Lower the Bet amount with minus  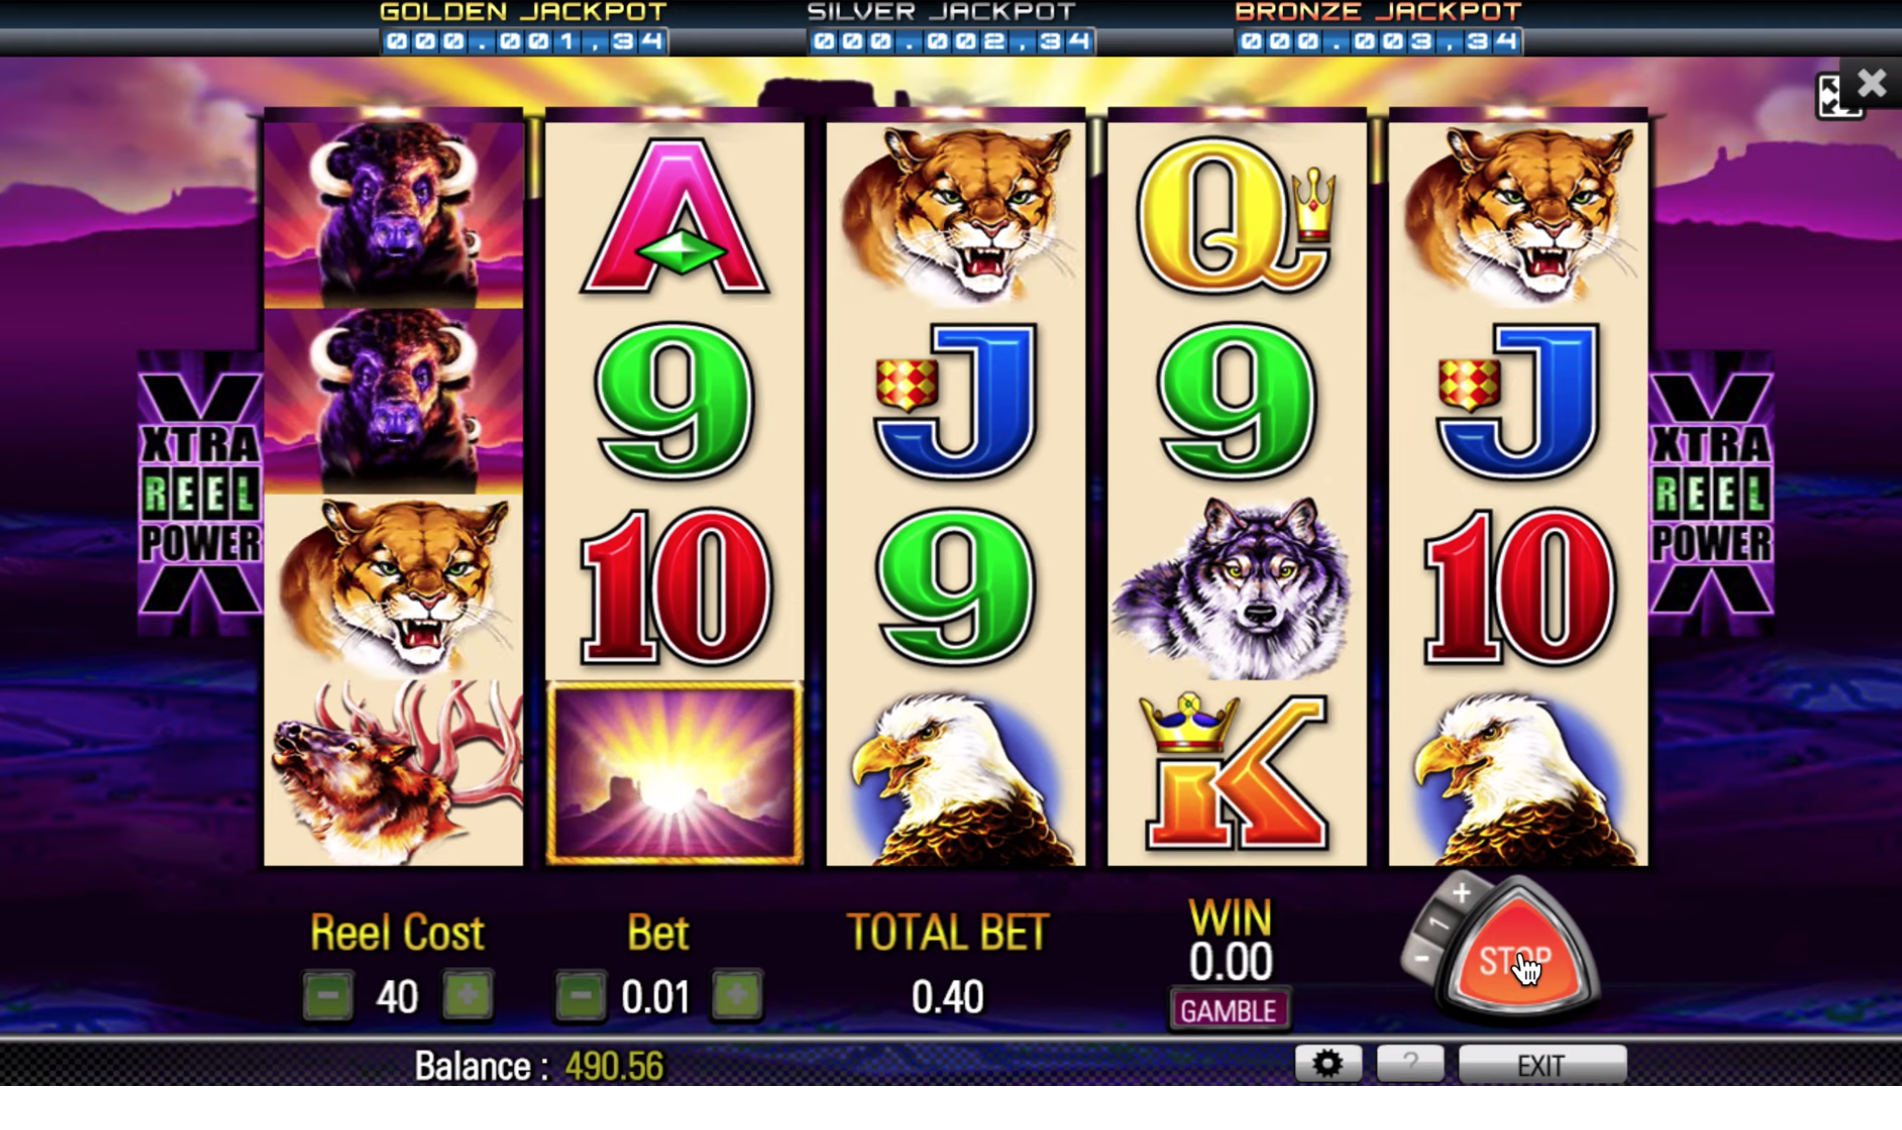(580, 996)
